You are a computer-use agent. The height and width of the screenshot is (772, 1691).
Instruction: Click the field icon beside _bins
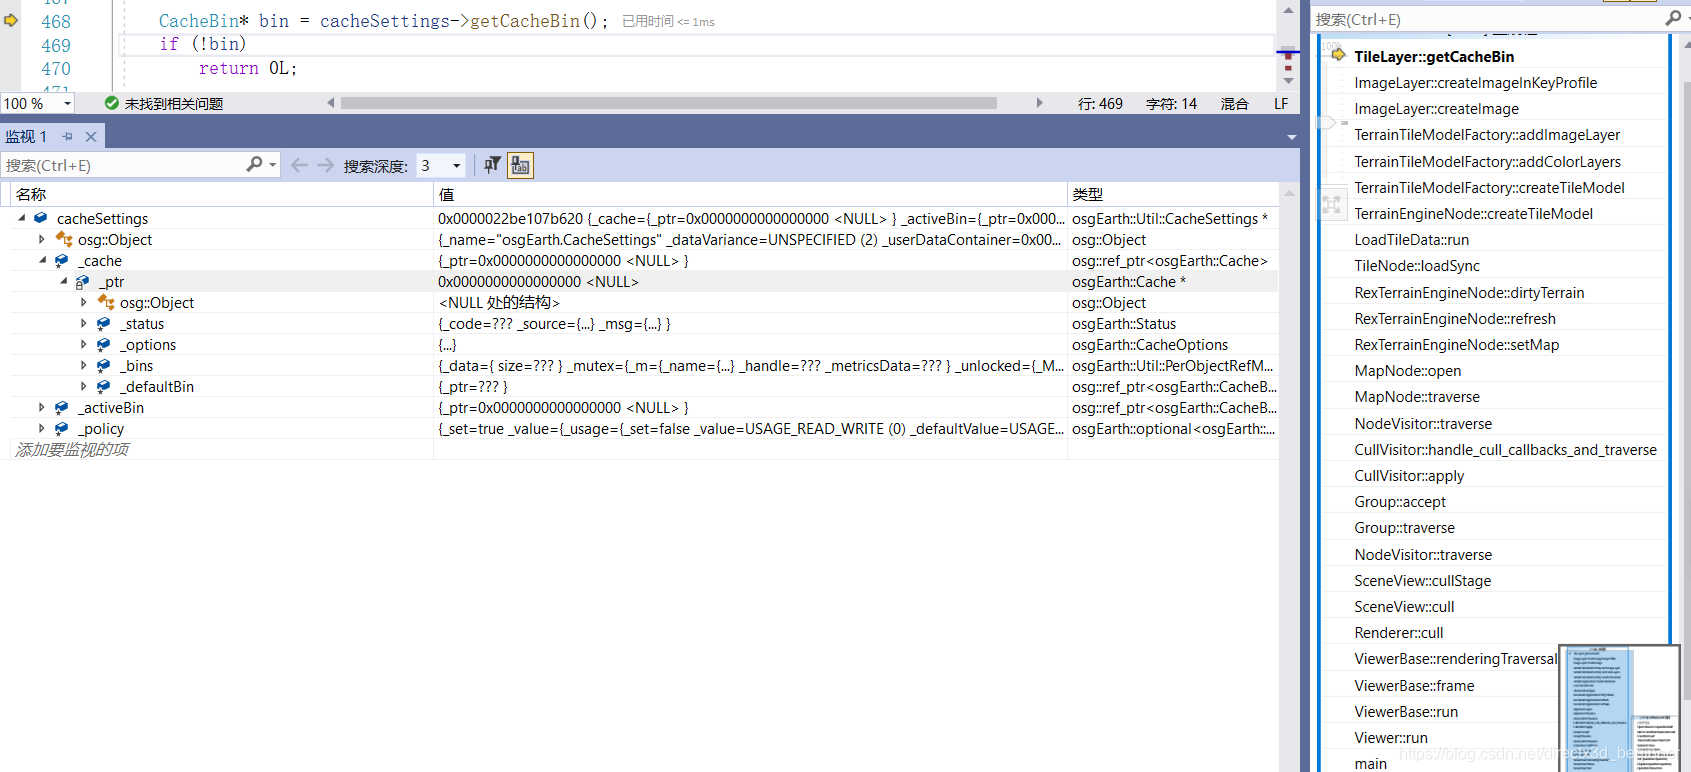click(104, 365)
